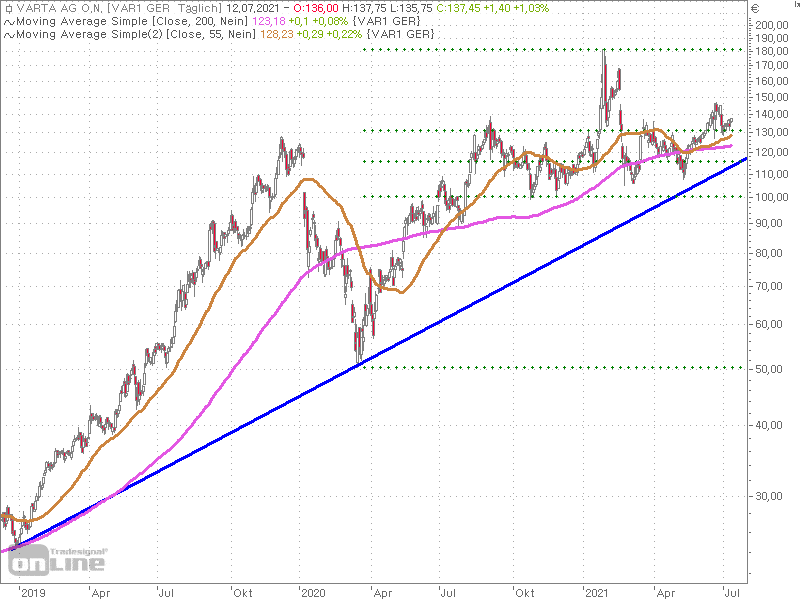
Task: Click the +0,1 change of the 200-MA
Action: (297, 21)
